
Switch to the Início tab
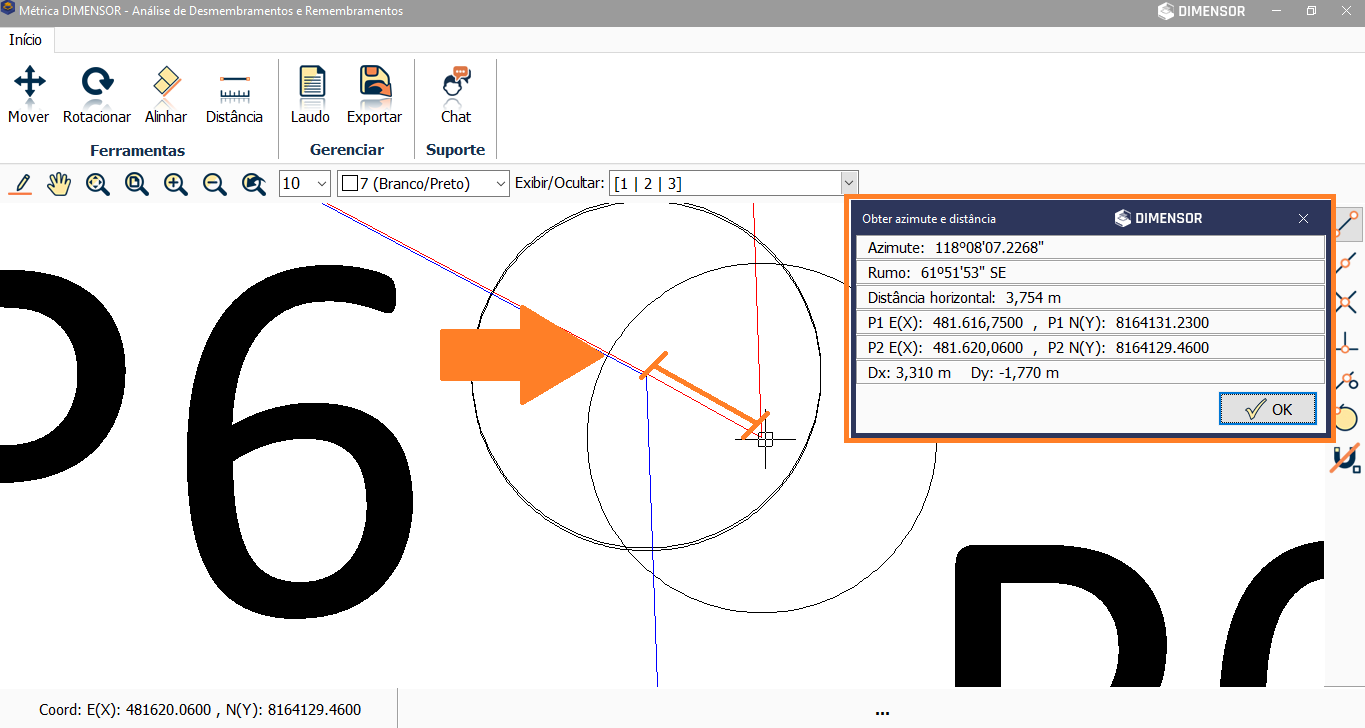tap(26, 40)
